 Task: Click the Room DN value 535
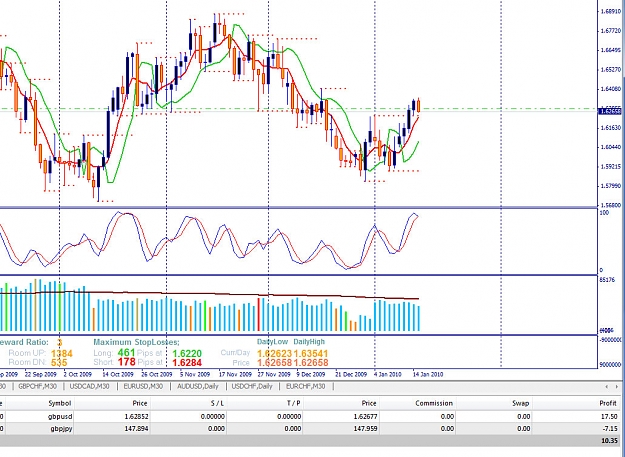point(59,363)
